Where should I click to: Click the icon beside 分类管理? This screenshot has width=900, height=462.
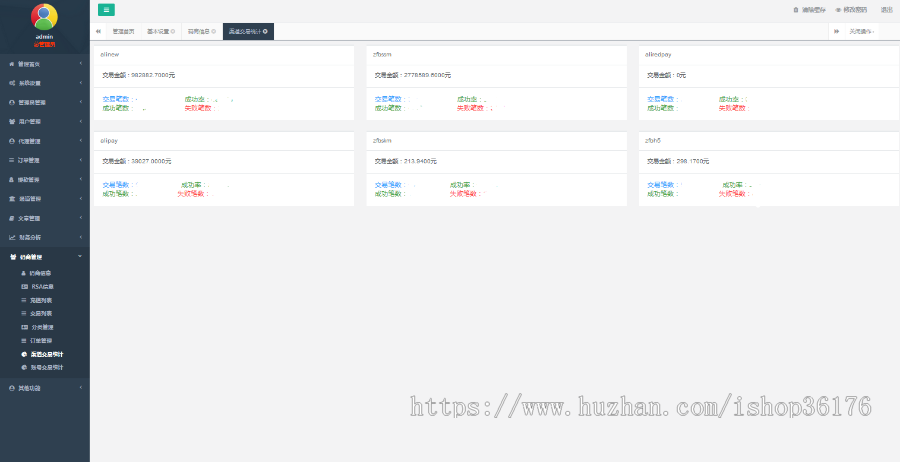(x=24, y=327)
